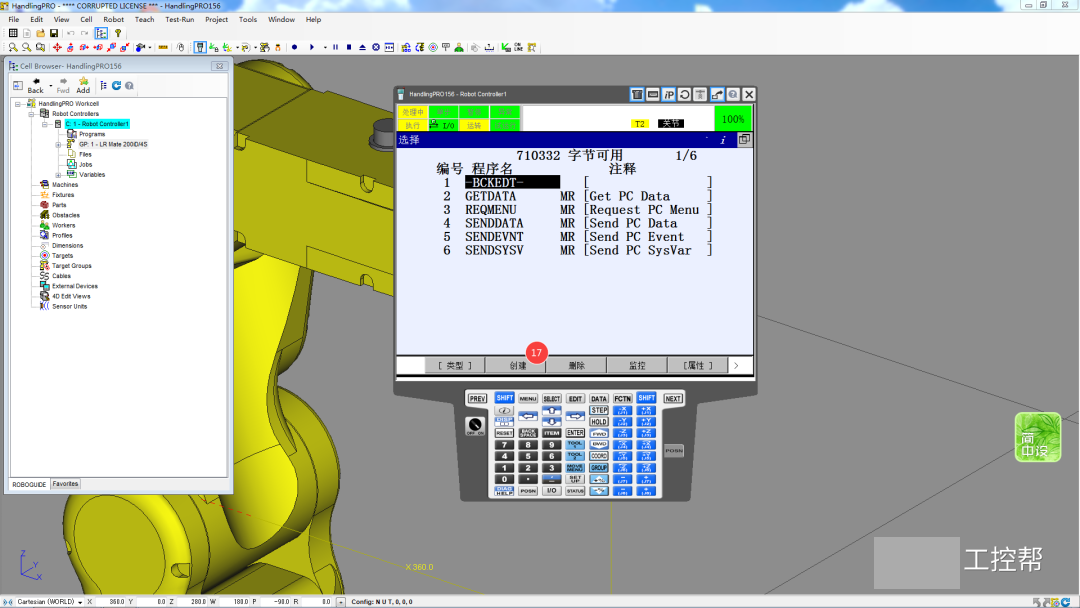1080x608 pixels.
Task: Click the SELECT key on the pendant
Action: pos(552,399)
